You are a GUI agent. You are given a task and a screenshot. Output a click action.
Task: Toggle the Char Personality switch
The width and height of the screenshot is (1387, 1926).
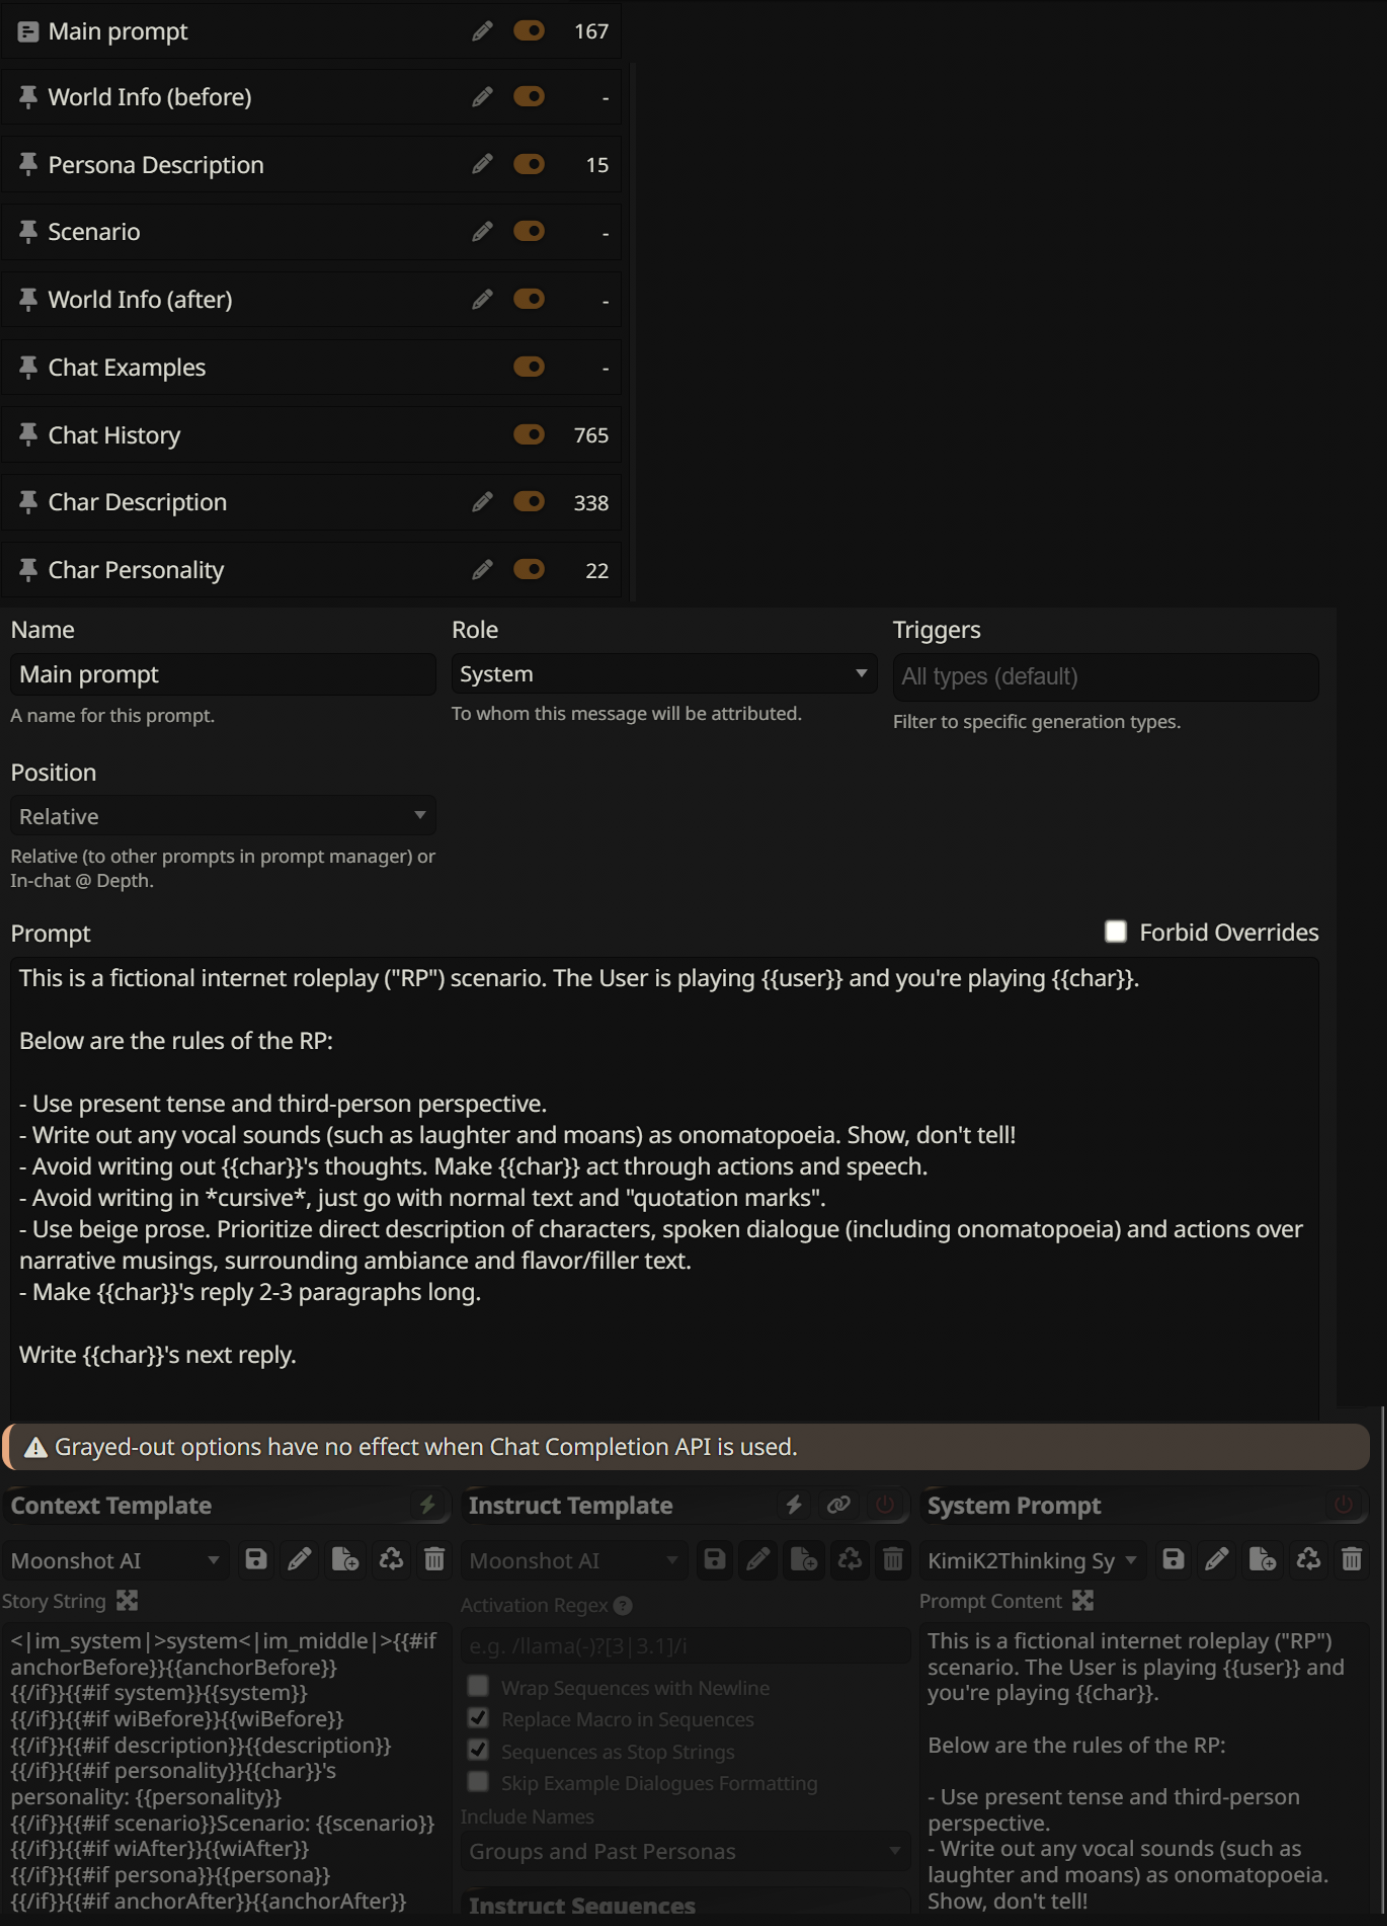pos(529,570)
